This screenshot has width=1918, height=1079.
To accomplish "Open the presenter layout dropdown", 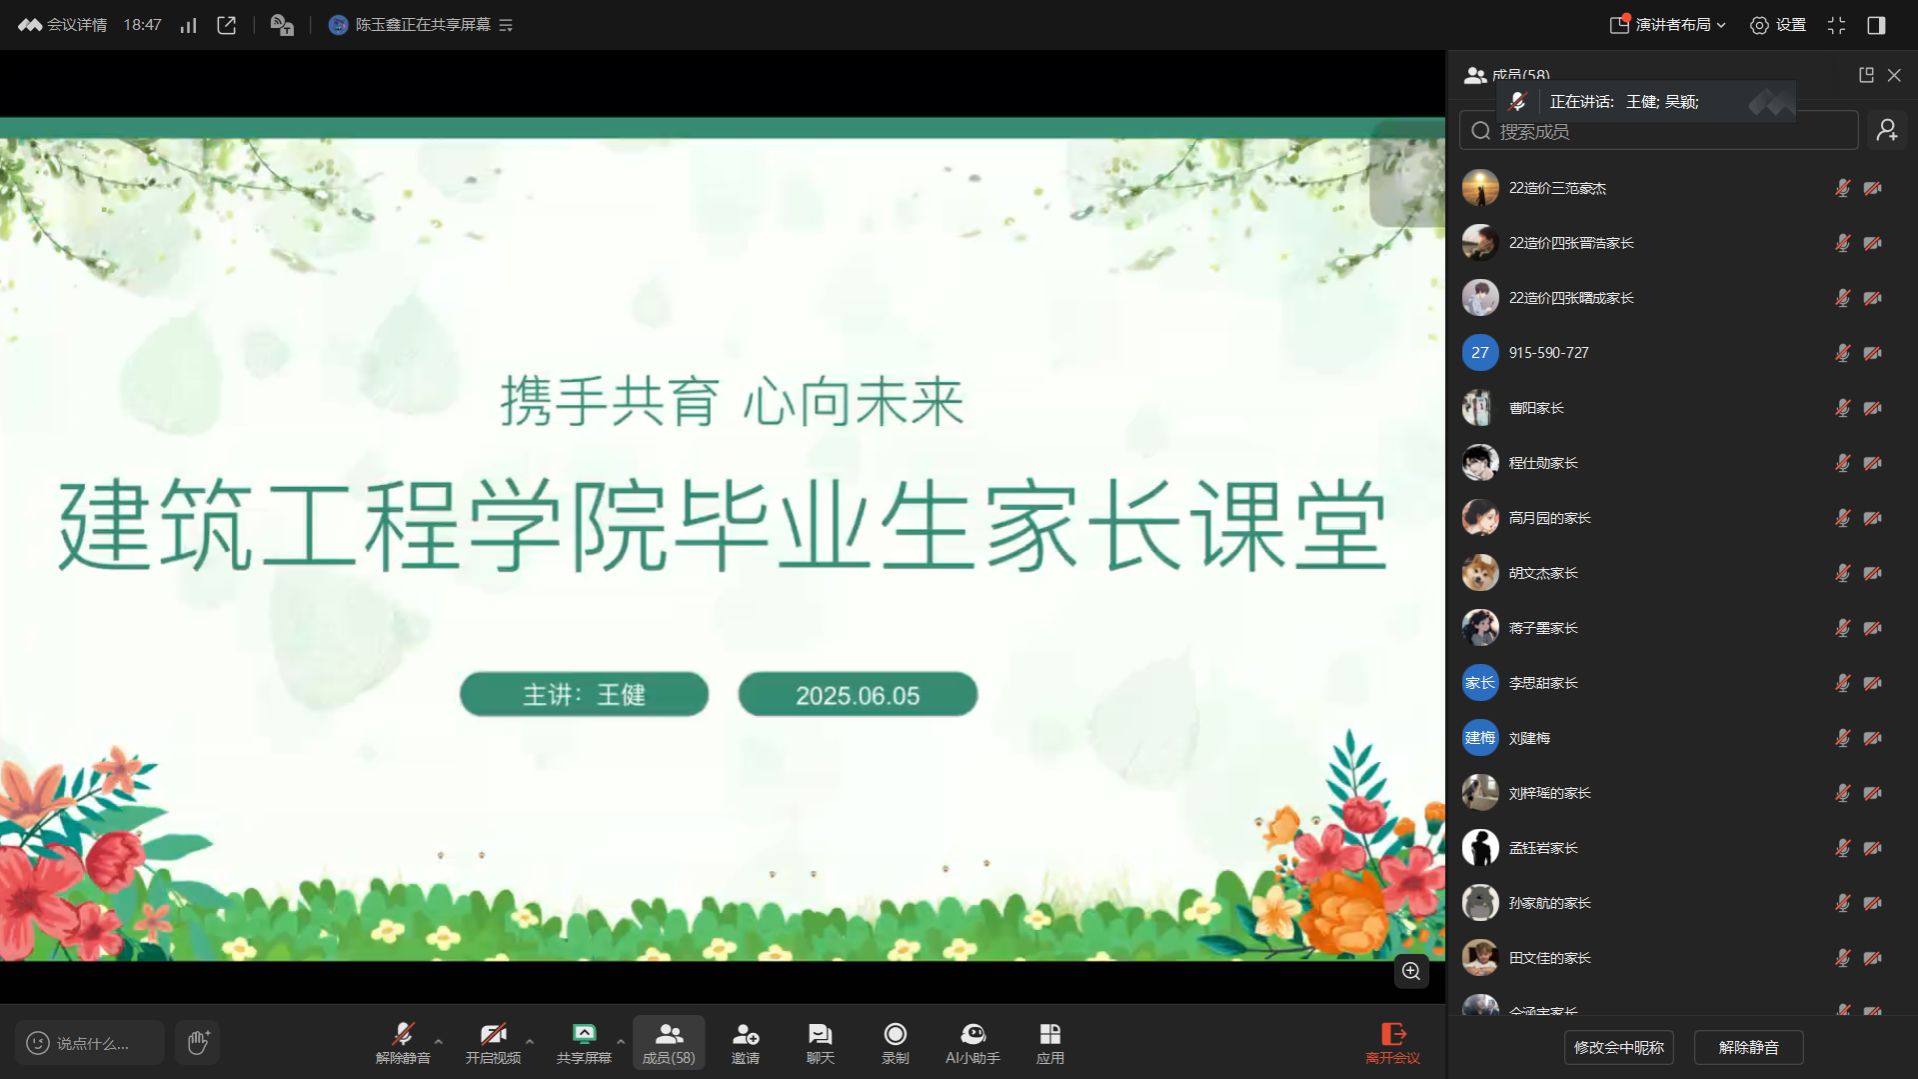I will (1667, 25).
